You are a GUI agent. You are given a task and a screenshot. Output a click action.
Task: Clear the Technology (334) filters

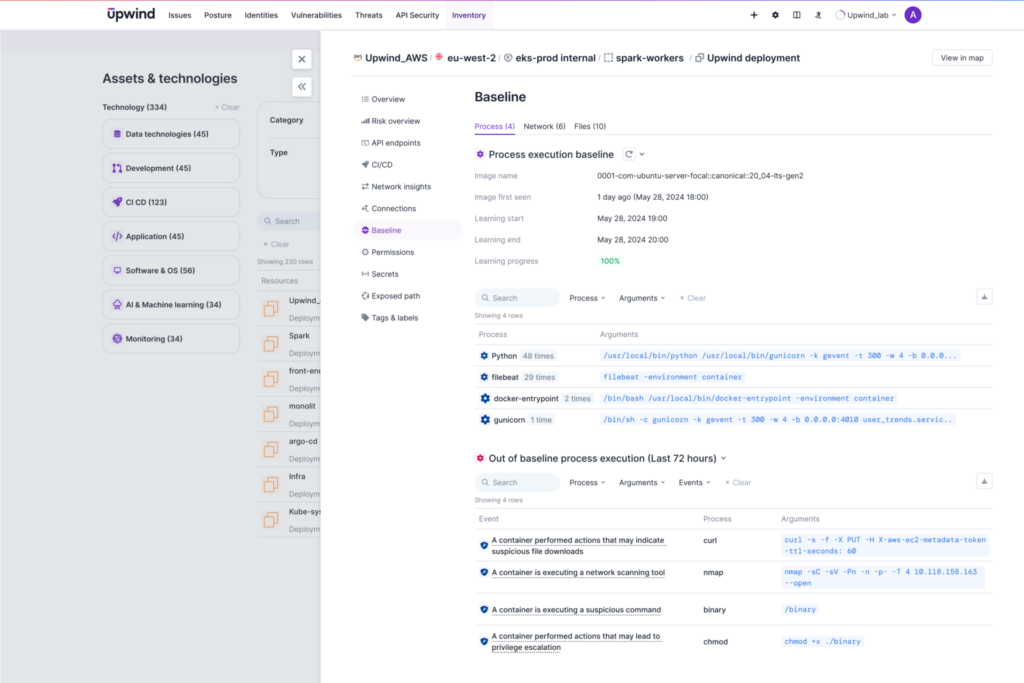click(227, 107)
